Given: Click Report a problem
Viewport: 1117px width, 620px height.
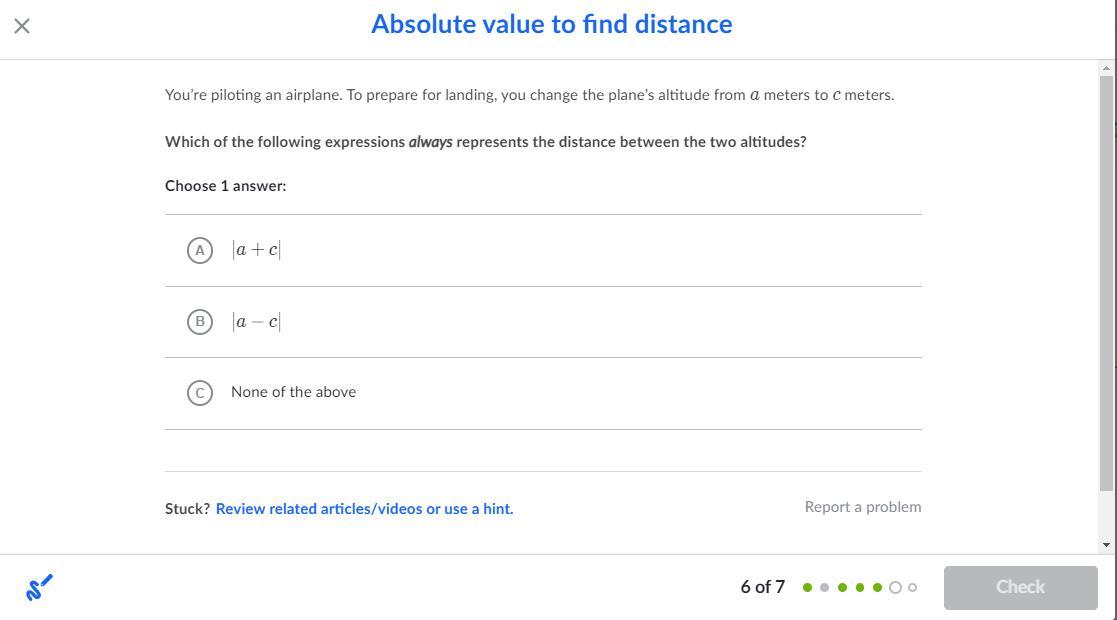Looking at the screenshot, I should (862, 507).
